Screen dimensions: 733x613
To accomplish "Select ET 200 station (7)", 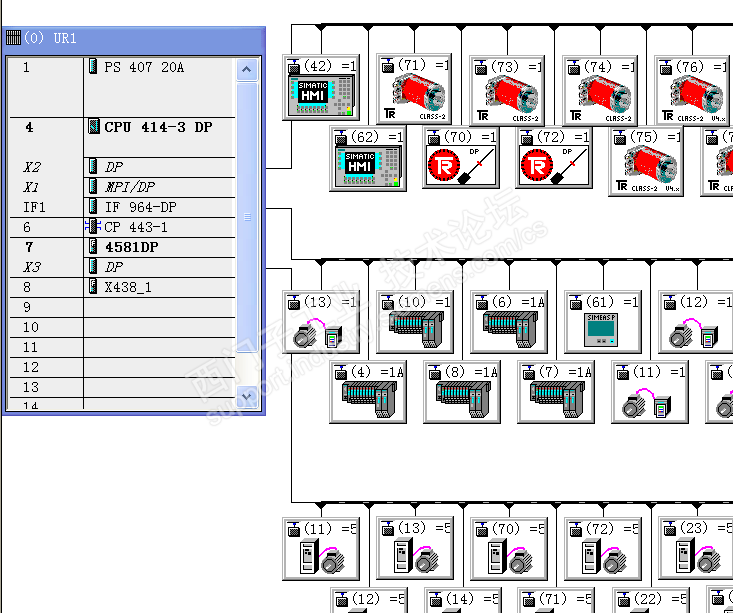I will [x=556, y=392].
